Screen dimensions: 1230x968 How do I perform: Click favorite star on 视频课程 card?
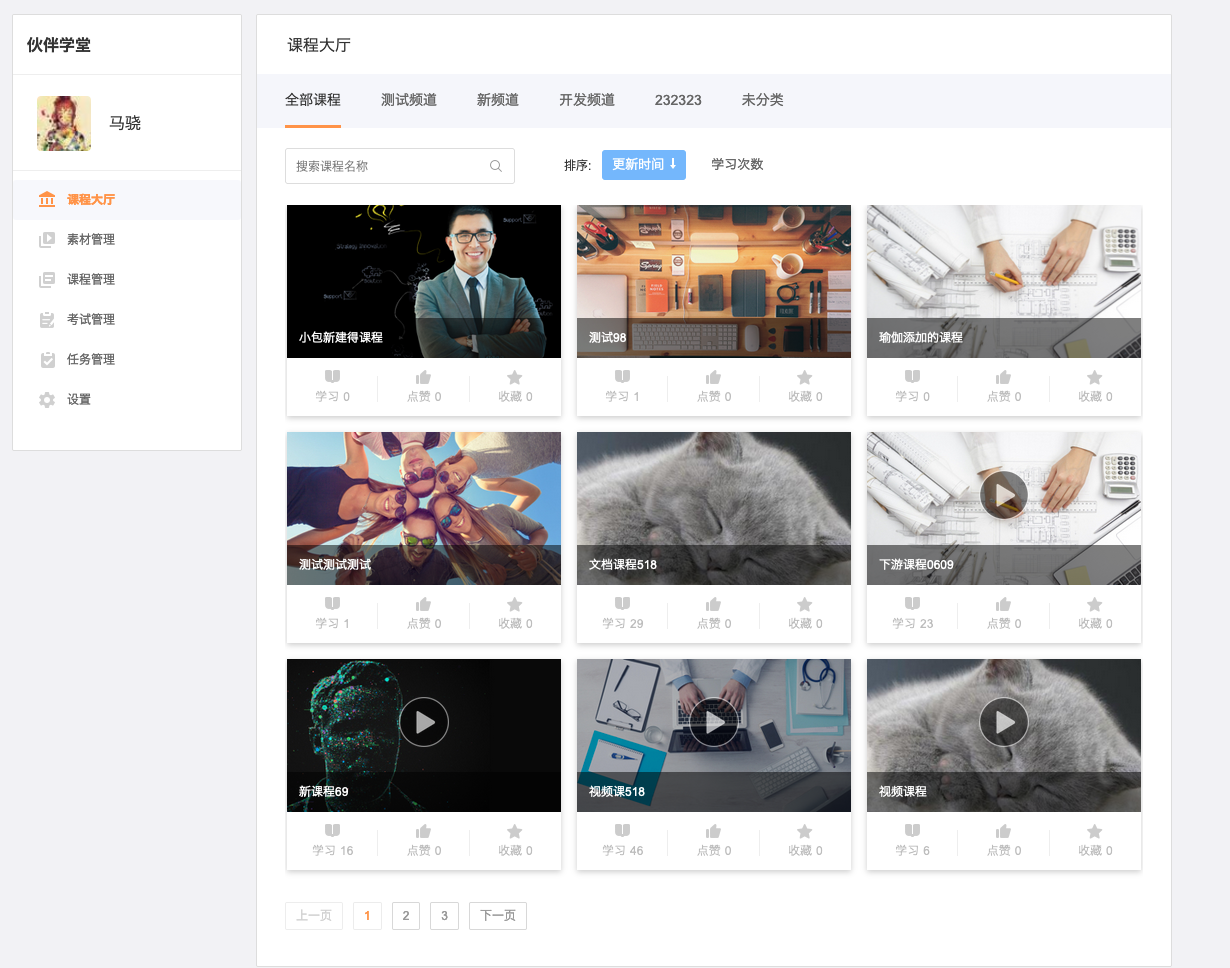click(x=1095, y=831)
